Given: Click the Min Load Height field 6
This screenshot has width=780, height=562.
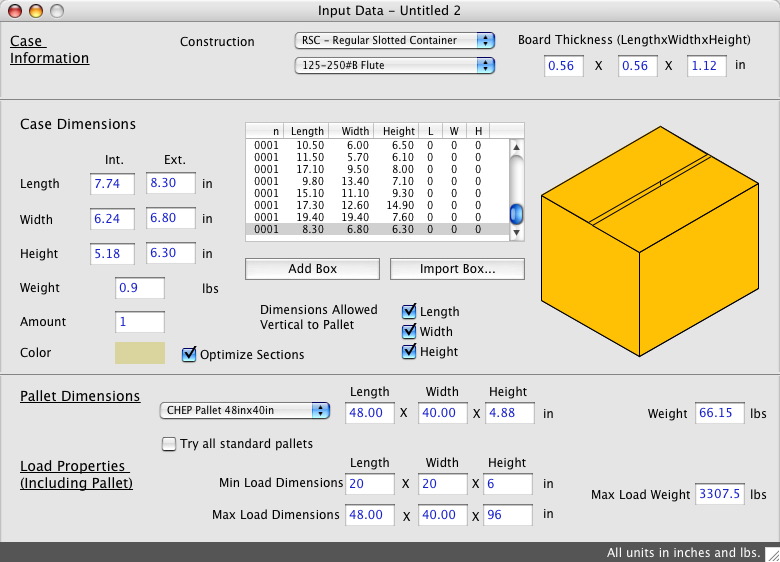Looking at the screenshot, I should tap(509, 484).
